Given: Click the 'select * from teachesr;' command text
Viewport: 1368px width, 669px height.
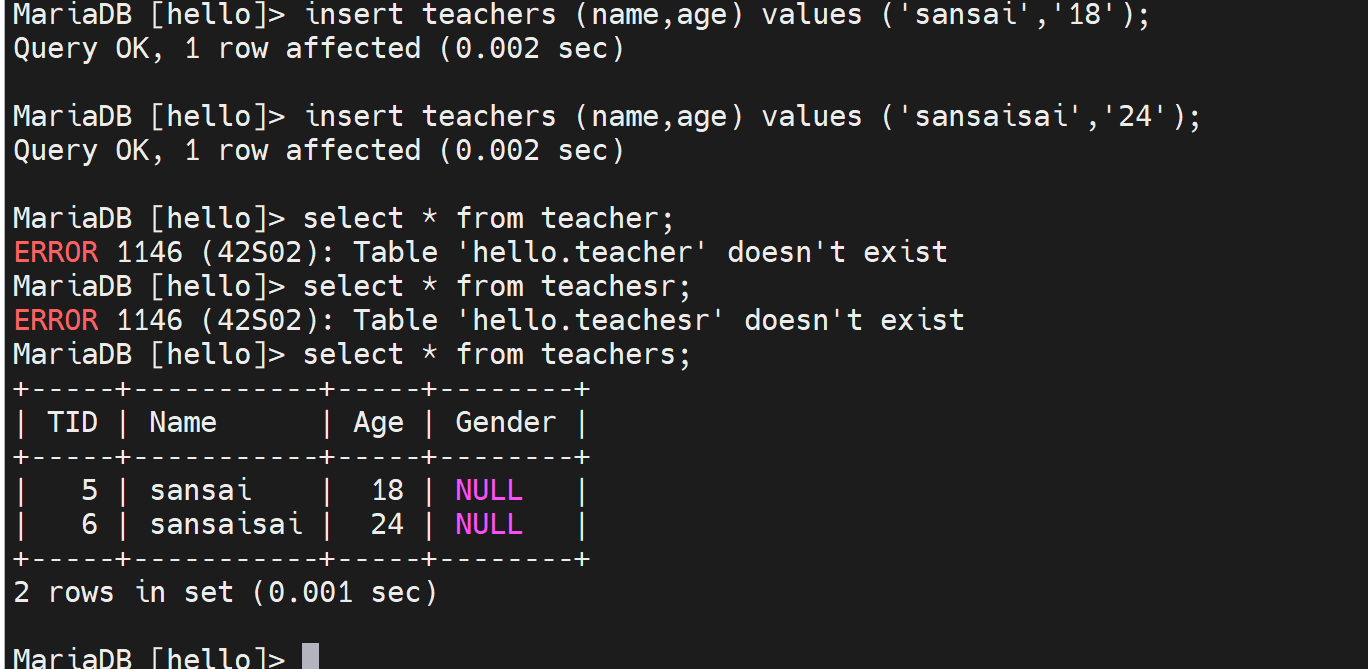Looking at the screenshot, I should [x=497, y=287].
